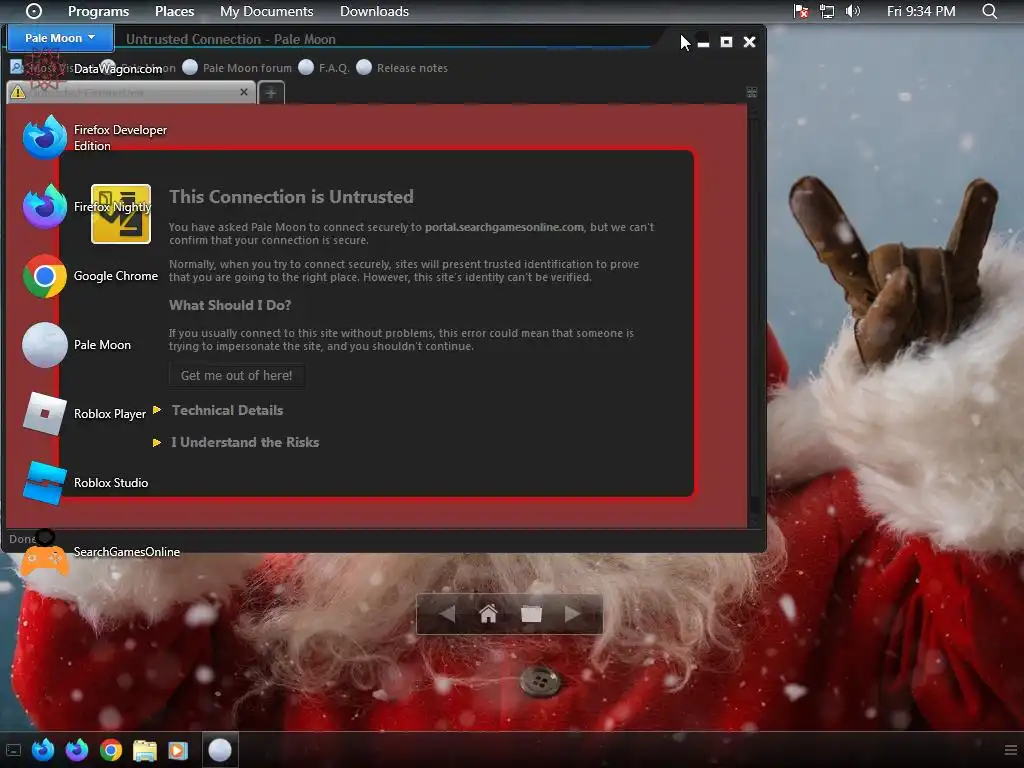The image size is (1024, 768).
Task: Select the Untrusted Connection tab
Action: pos(131,93)
